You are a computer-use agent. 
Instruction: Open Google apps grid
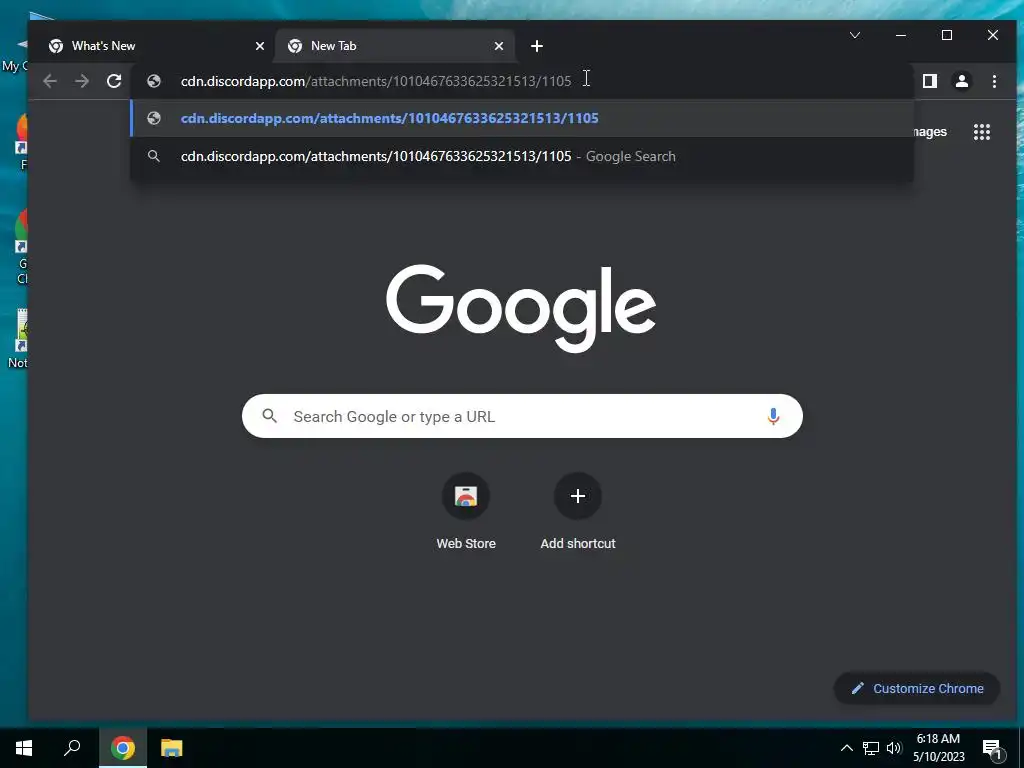tap(982, 132)
